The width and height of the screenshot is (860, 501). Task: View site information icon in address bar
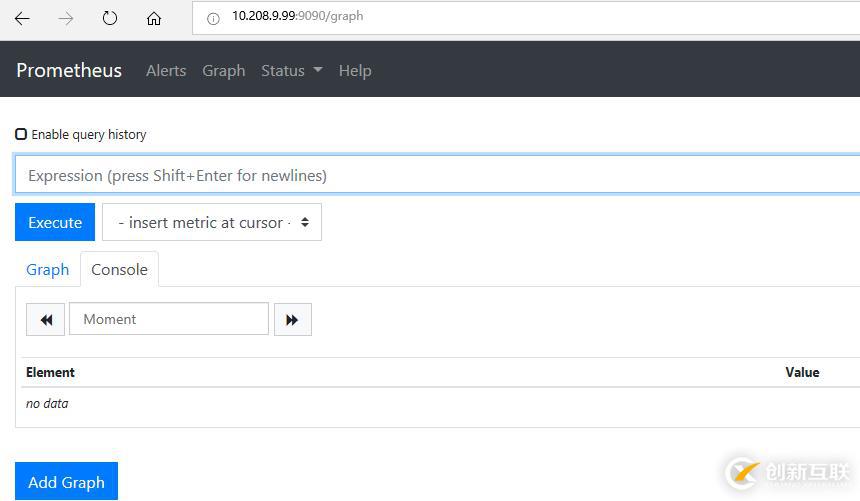click(x=213, y=19)
